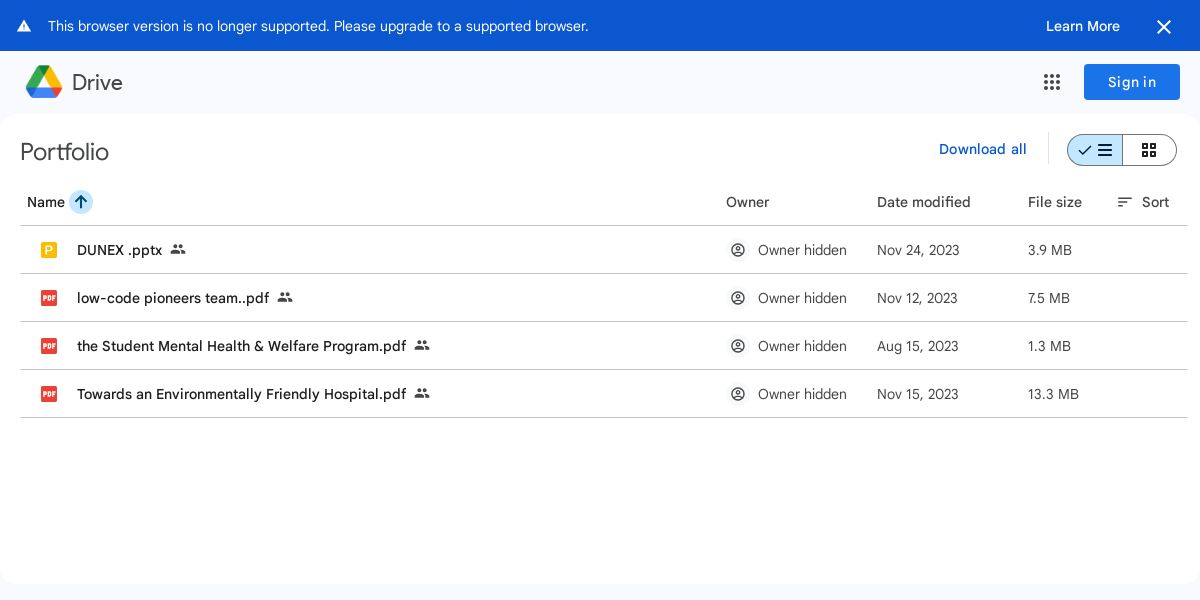
Task: Follow the Learn More banner link
Action: (1082, 26)
